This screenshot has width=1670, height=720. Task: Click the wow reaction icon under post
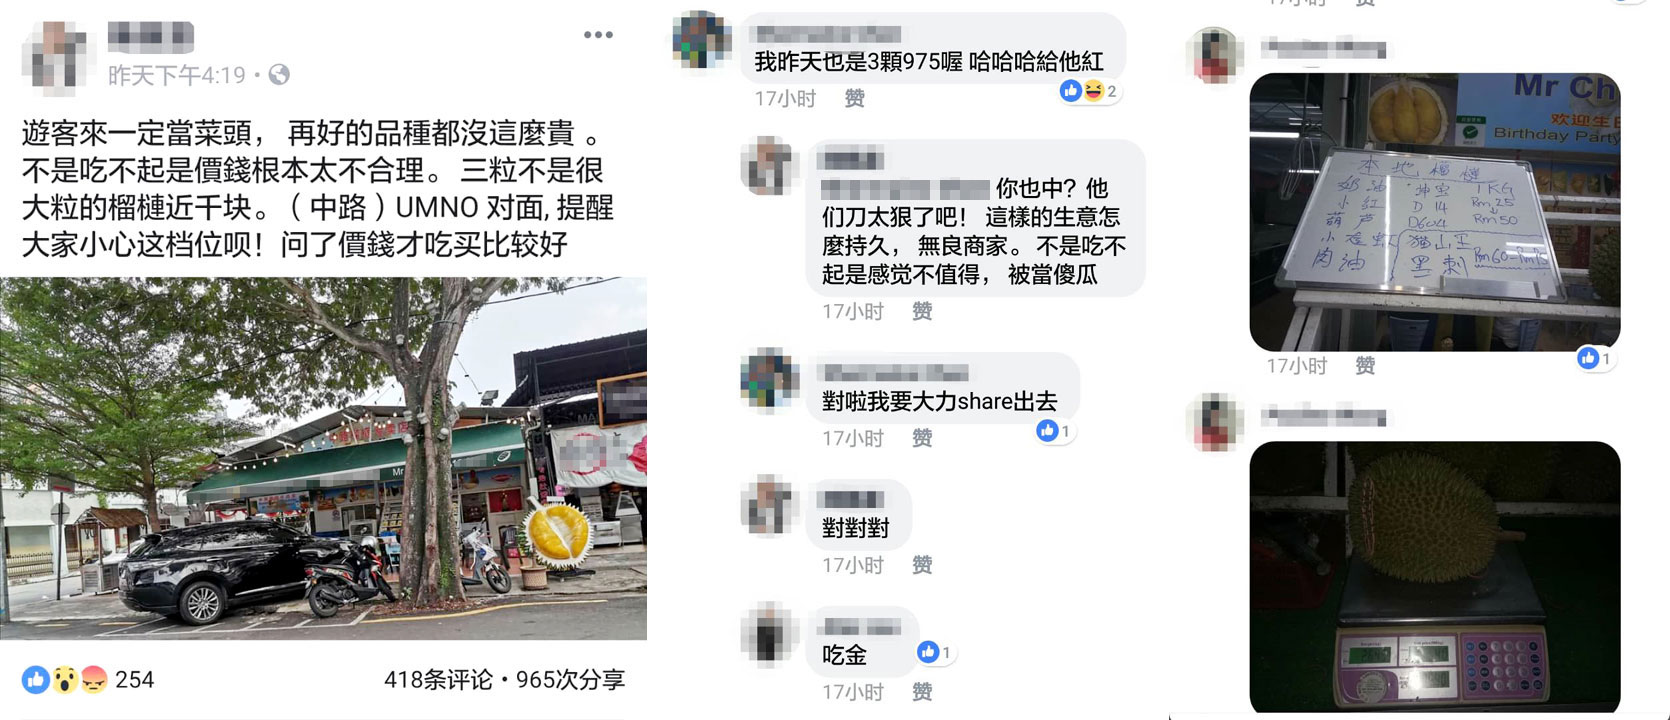tap(64, 680)
